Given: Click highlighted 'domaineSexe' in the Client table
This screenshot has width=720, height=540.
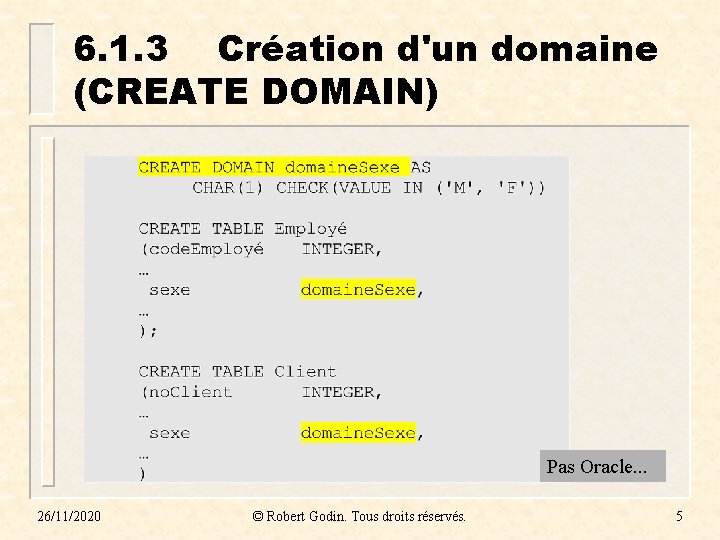Looking at the screenshot, I should tap(358, 433).
